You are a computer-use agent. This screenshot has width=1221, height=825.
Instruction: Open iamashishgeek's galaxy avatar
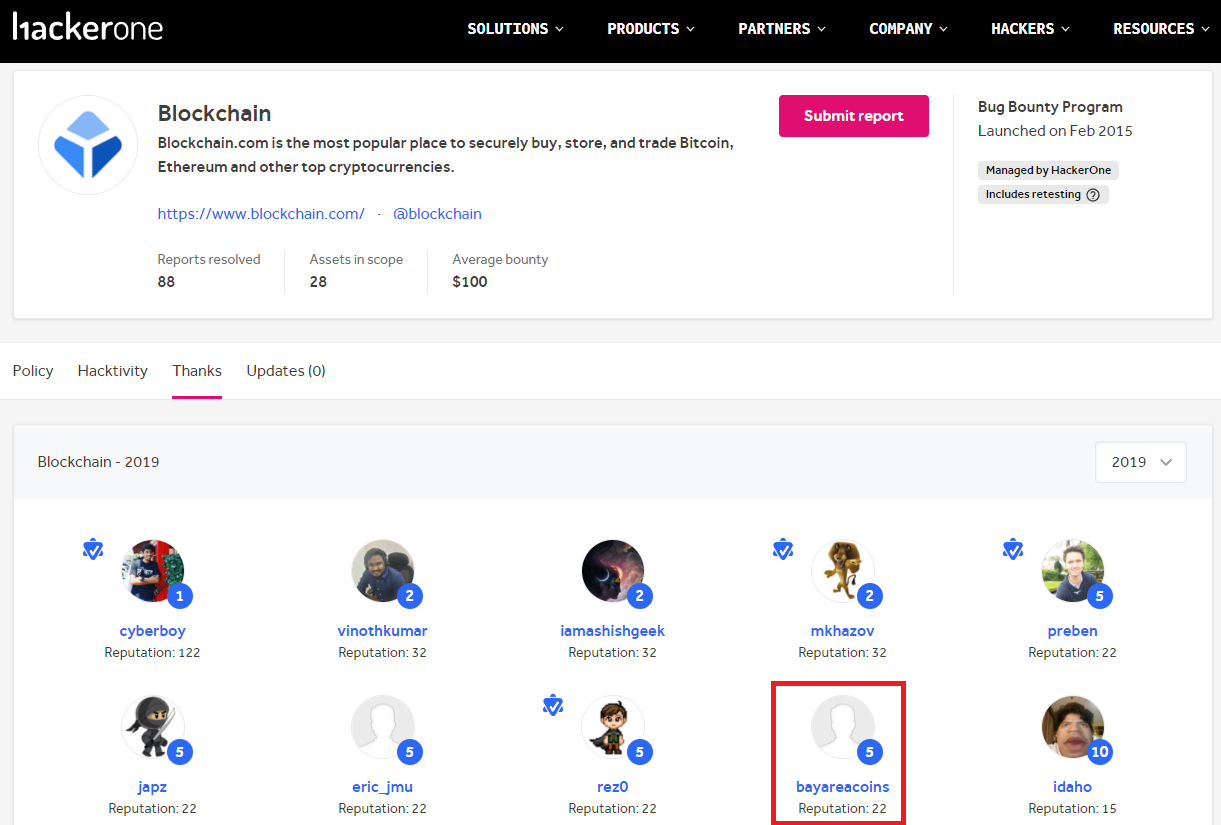click(x=612, y=571)
